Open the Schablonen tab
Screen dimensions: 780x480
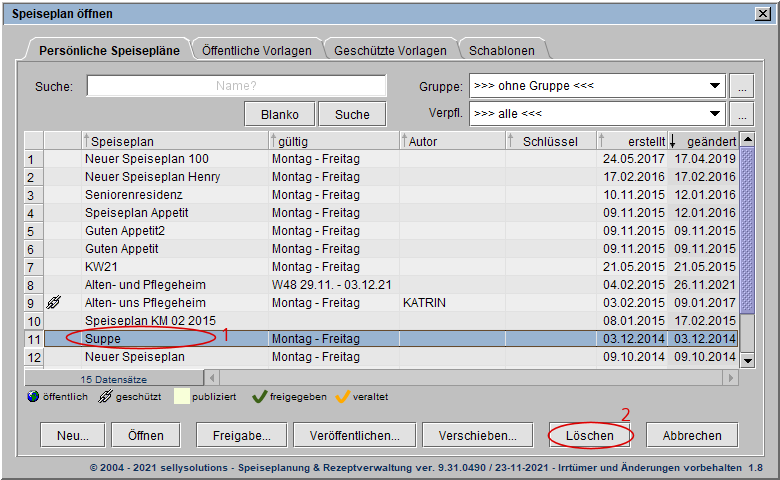click(x=503, y=50)
